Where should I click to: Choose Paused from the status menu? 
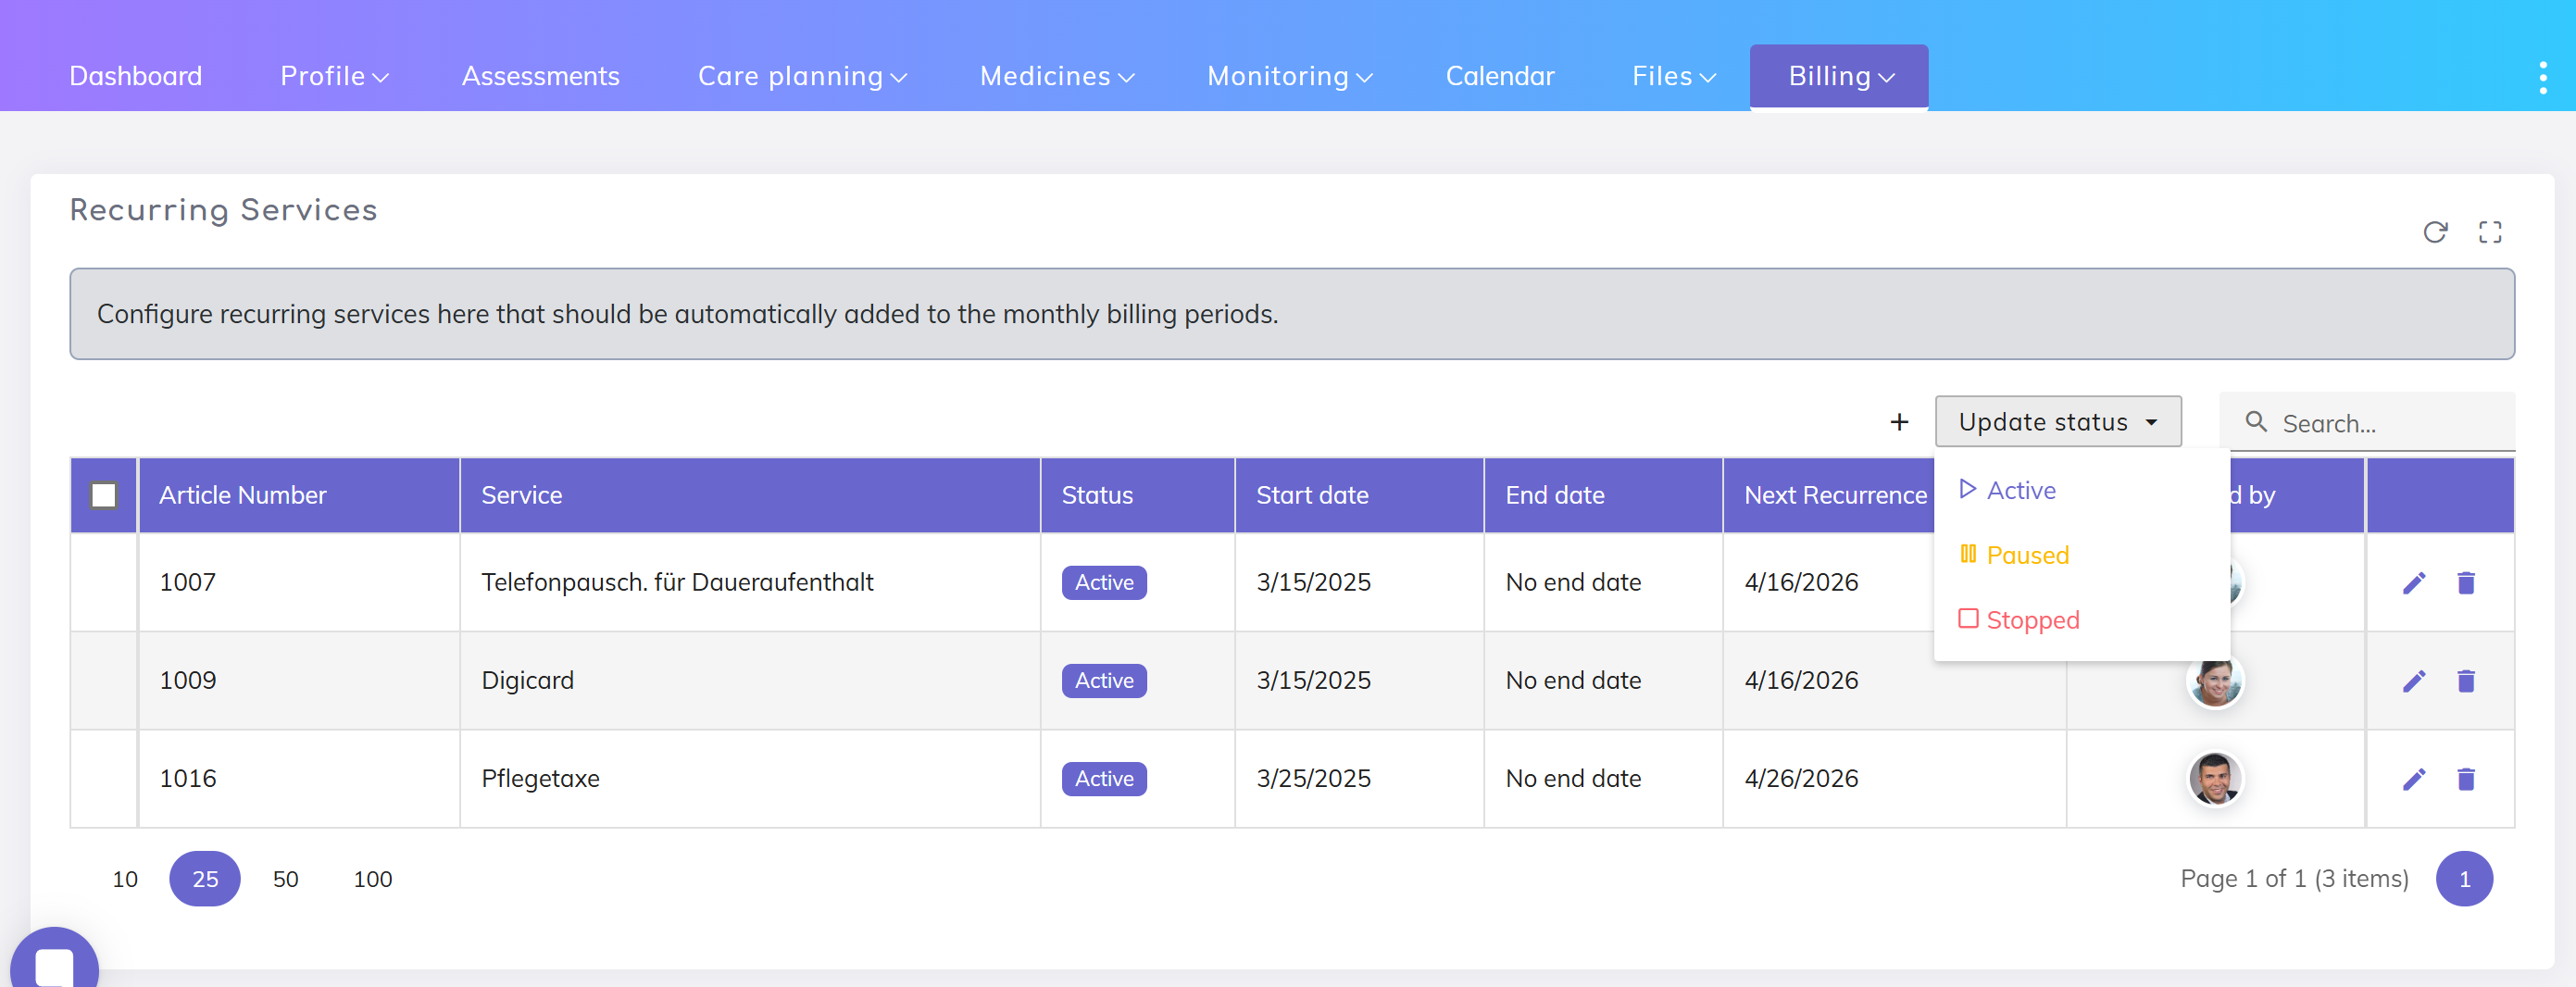(2026, 555)
